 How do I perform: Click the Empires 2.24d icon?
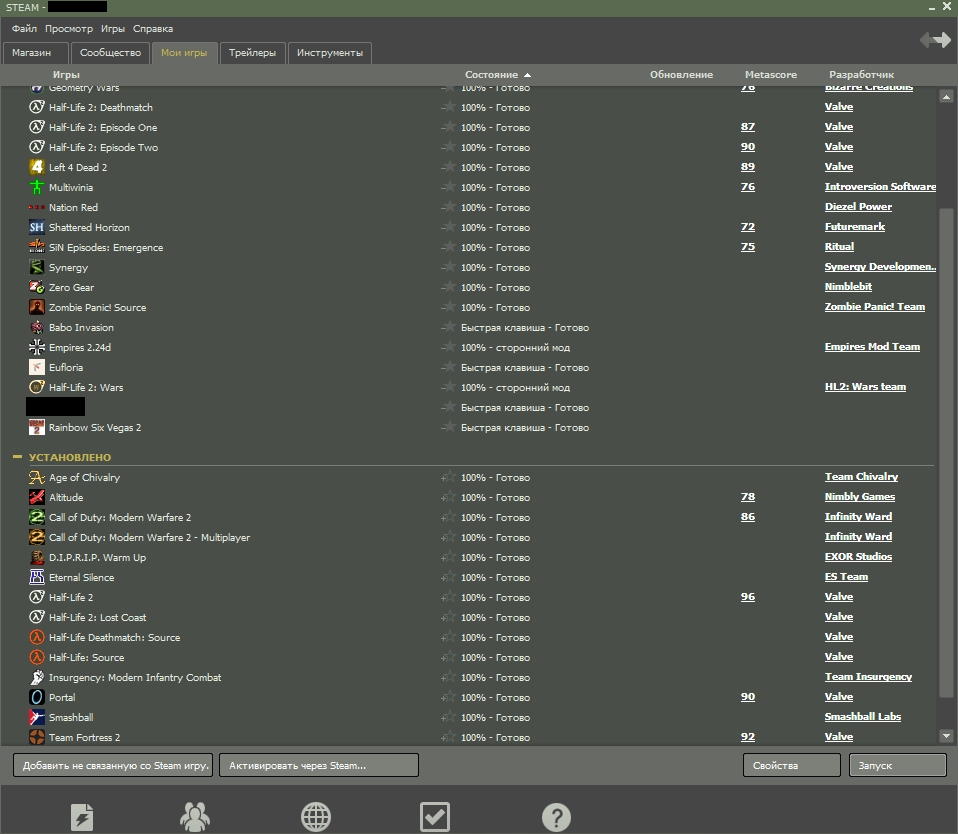[37, 347]
